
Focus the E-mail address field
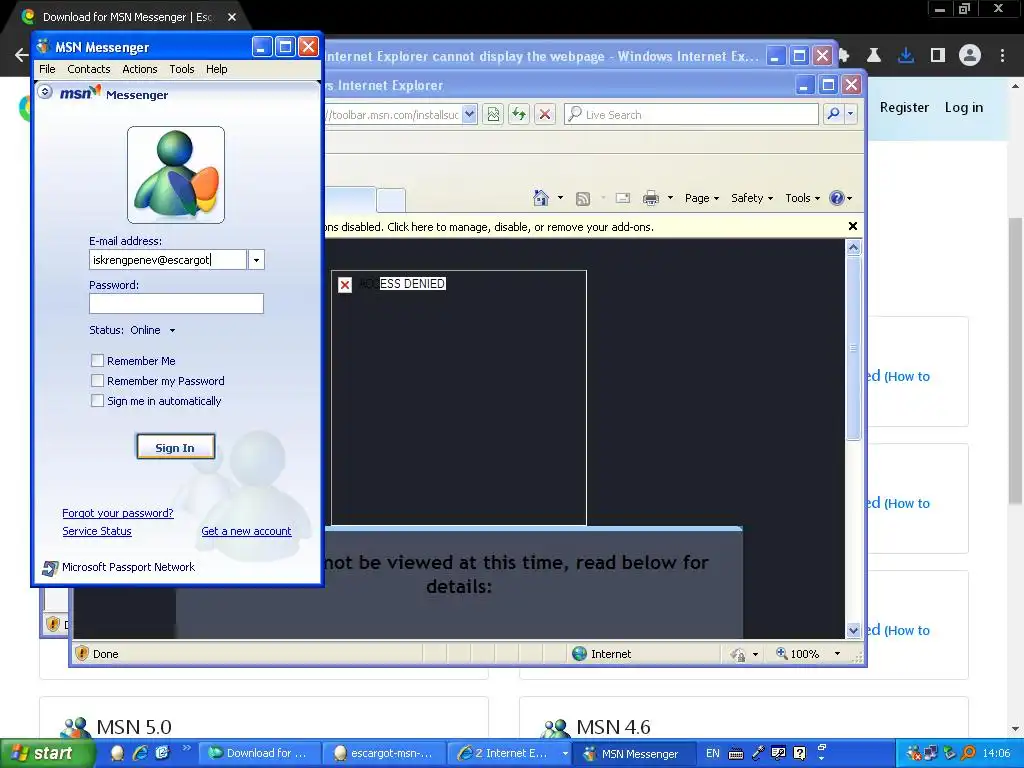(x=168, y=260)
